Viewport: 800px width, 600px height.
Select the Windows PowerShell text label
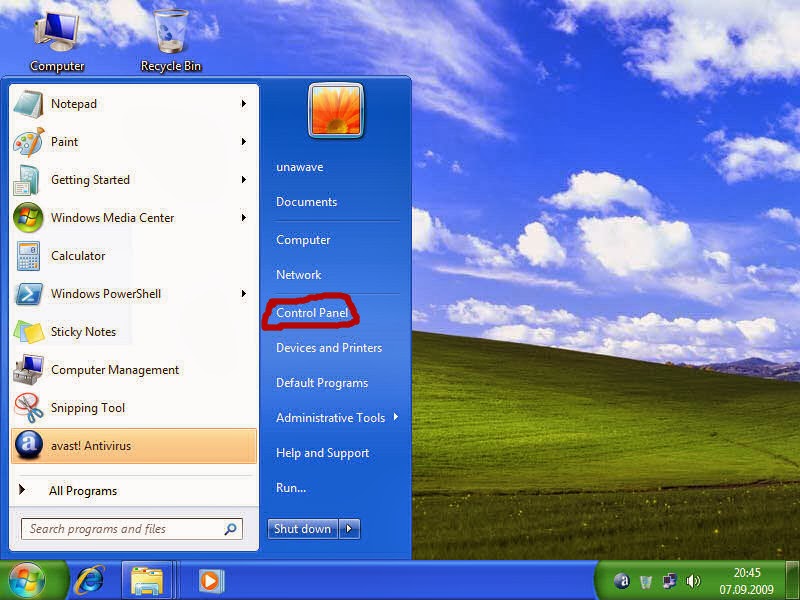pyautogui.click(x=106, y=294)
